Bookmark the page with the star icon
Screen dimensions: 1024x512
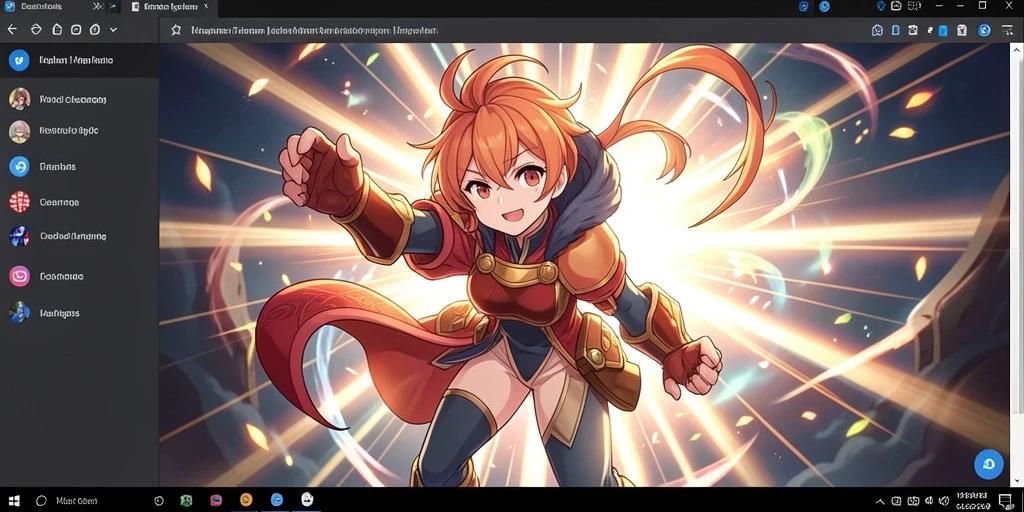pos(175,30)
